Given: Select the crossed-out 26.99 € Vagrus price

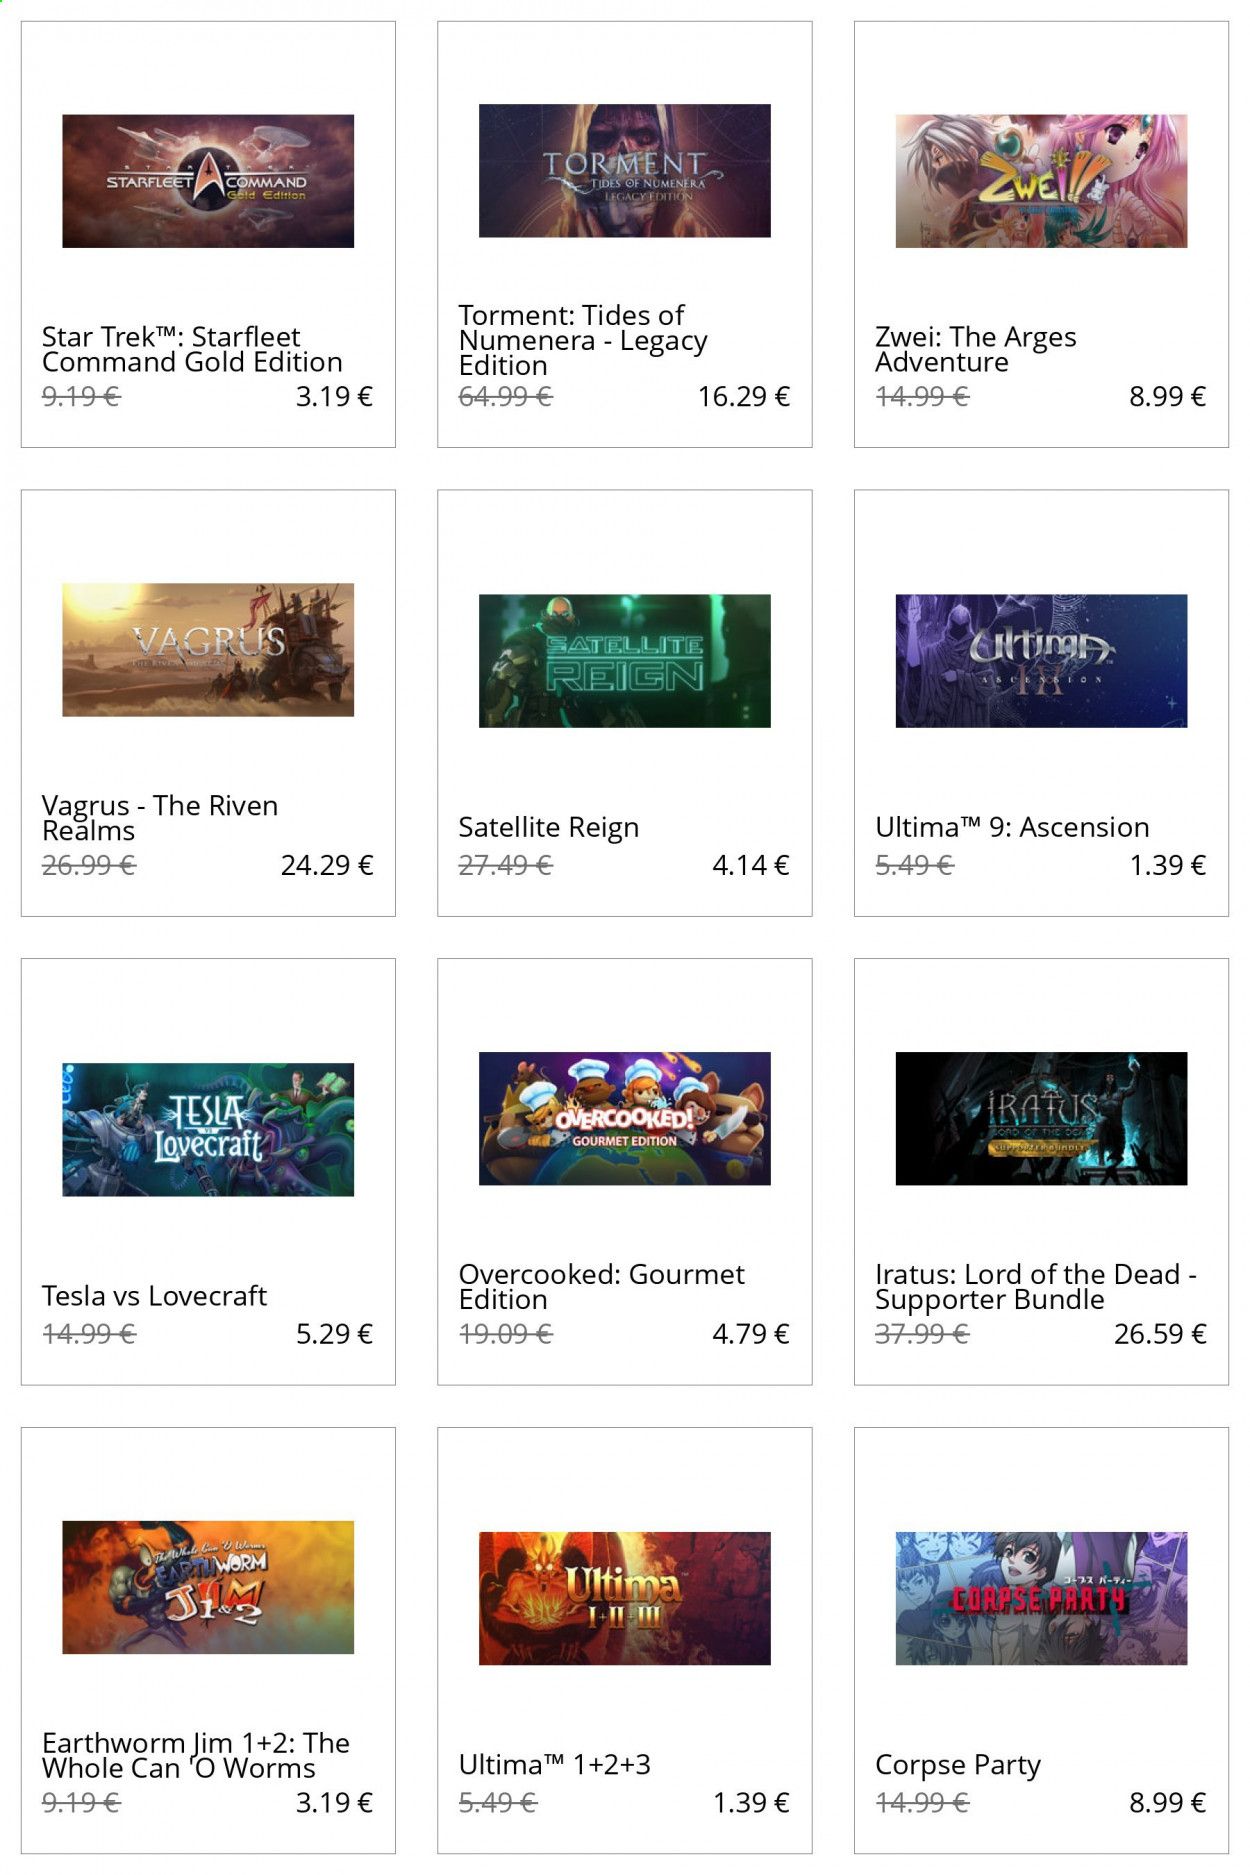Looking at the screenshot, I should (x=89, y=865).
